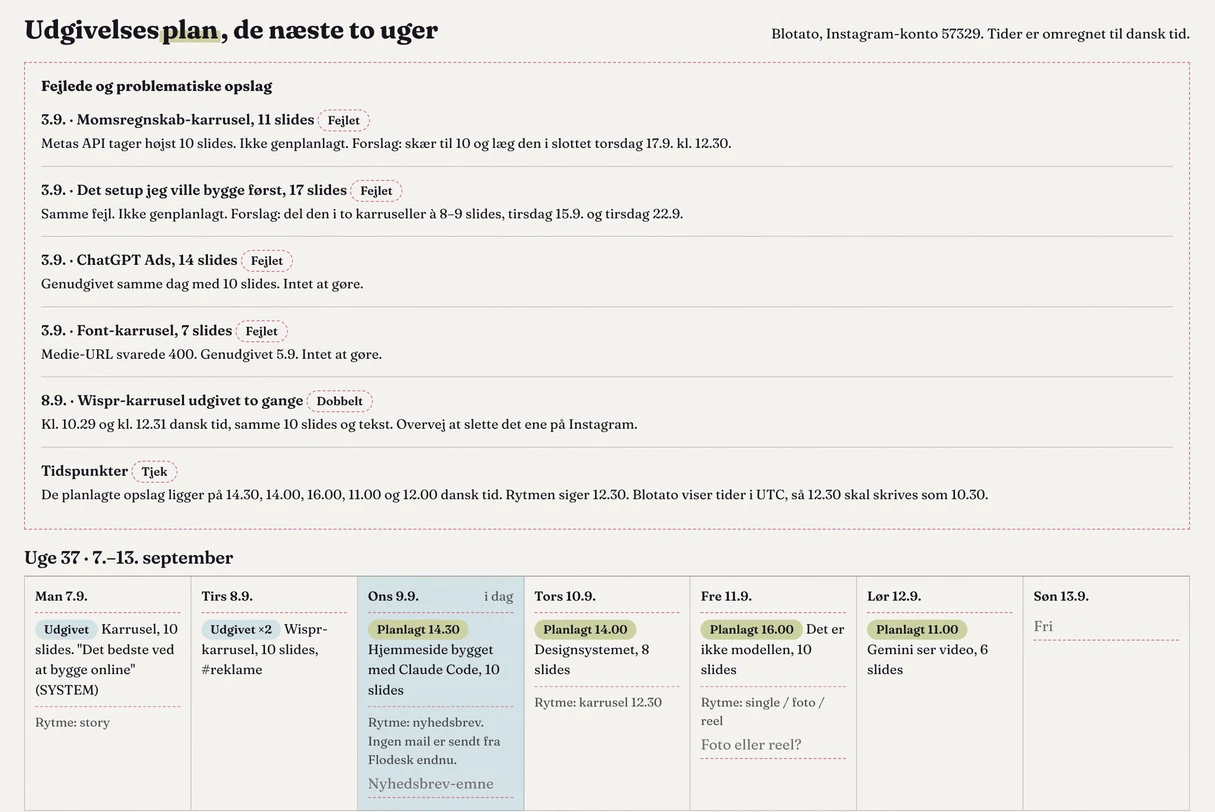Focus the Nyhedsbrev-emne input field

pyautogui.click(x=441, y=784)
